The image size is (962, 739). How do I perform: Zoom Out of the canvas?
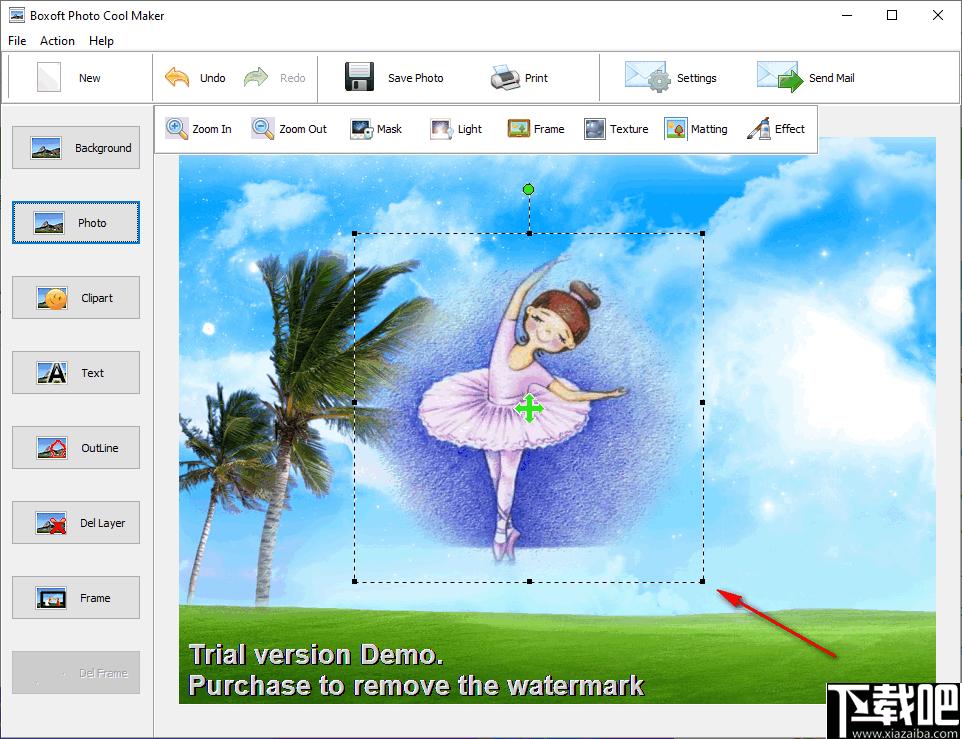click(x=289, y=129)
